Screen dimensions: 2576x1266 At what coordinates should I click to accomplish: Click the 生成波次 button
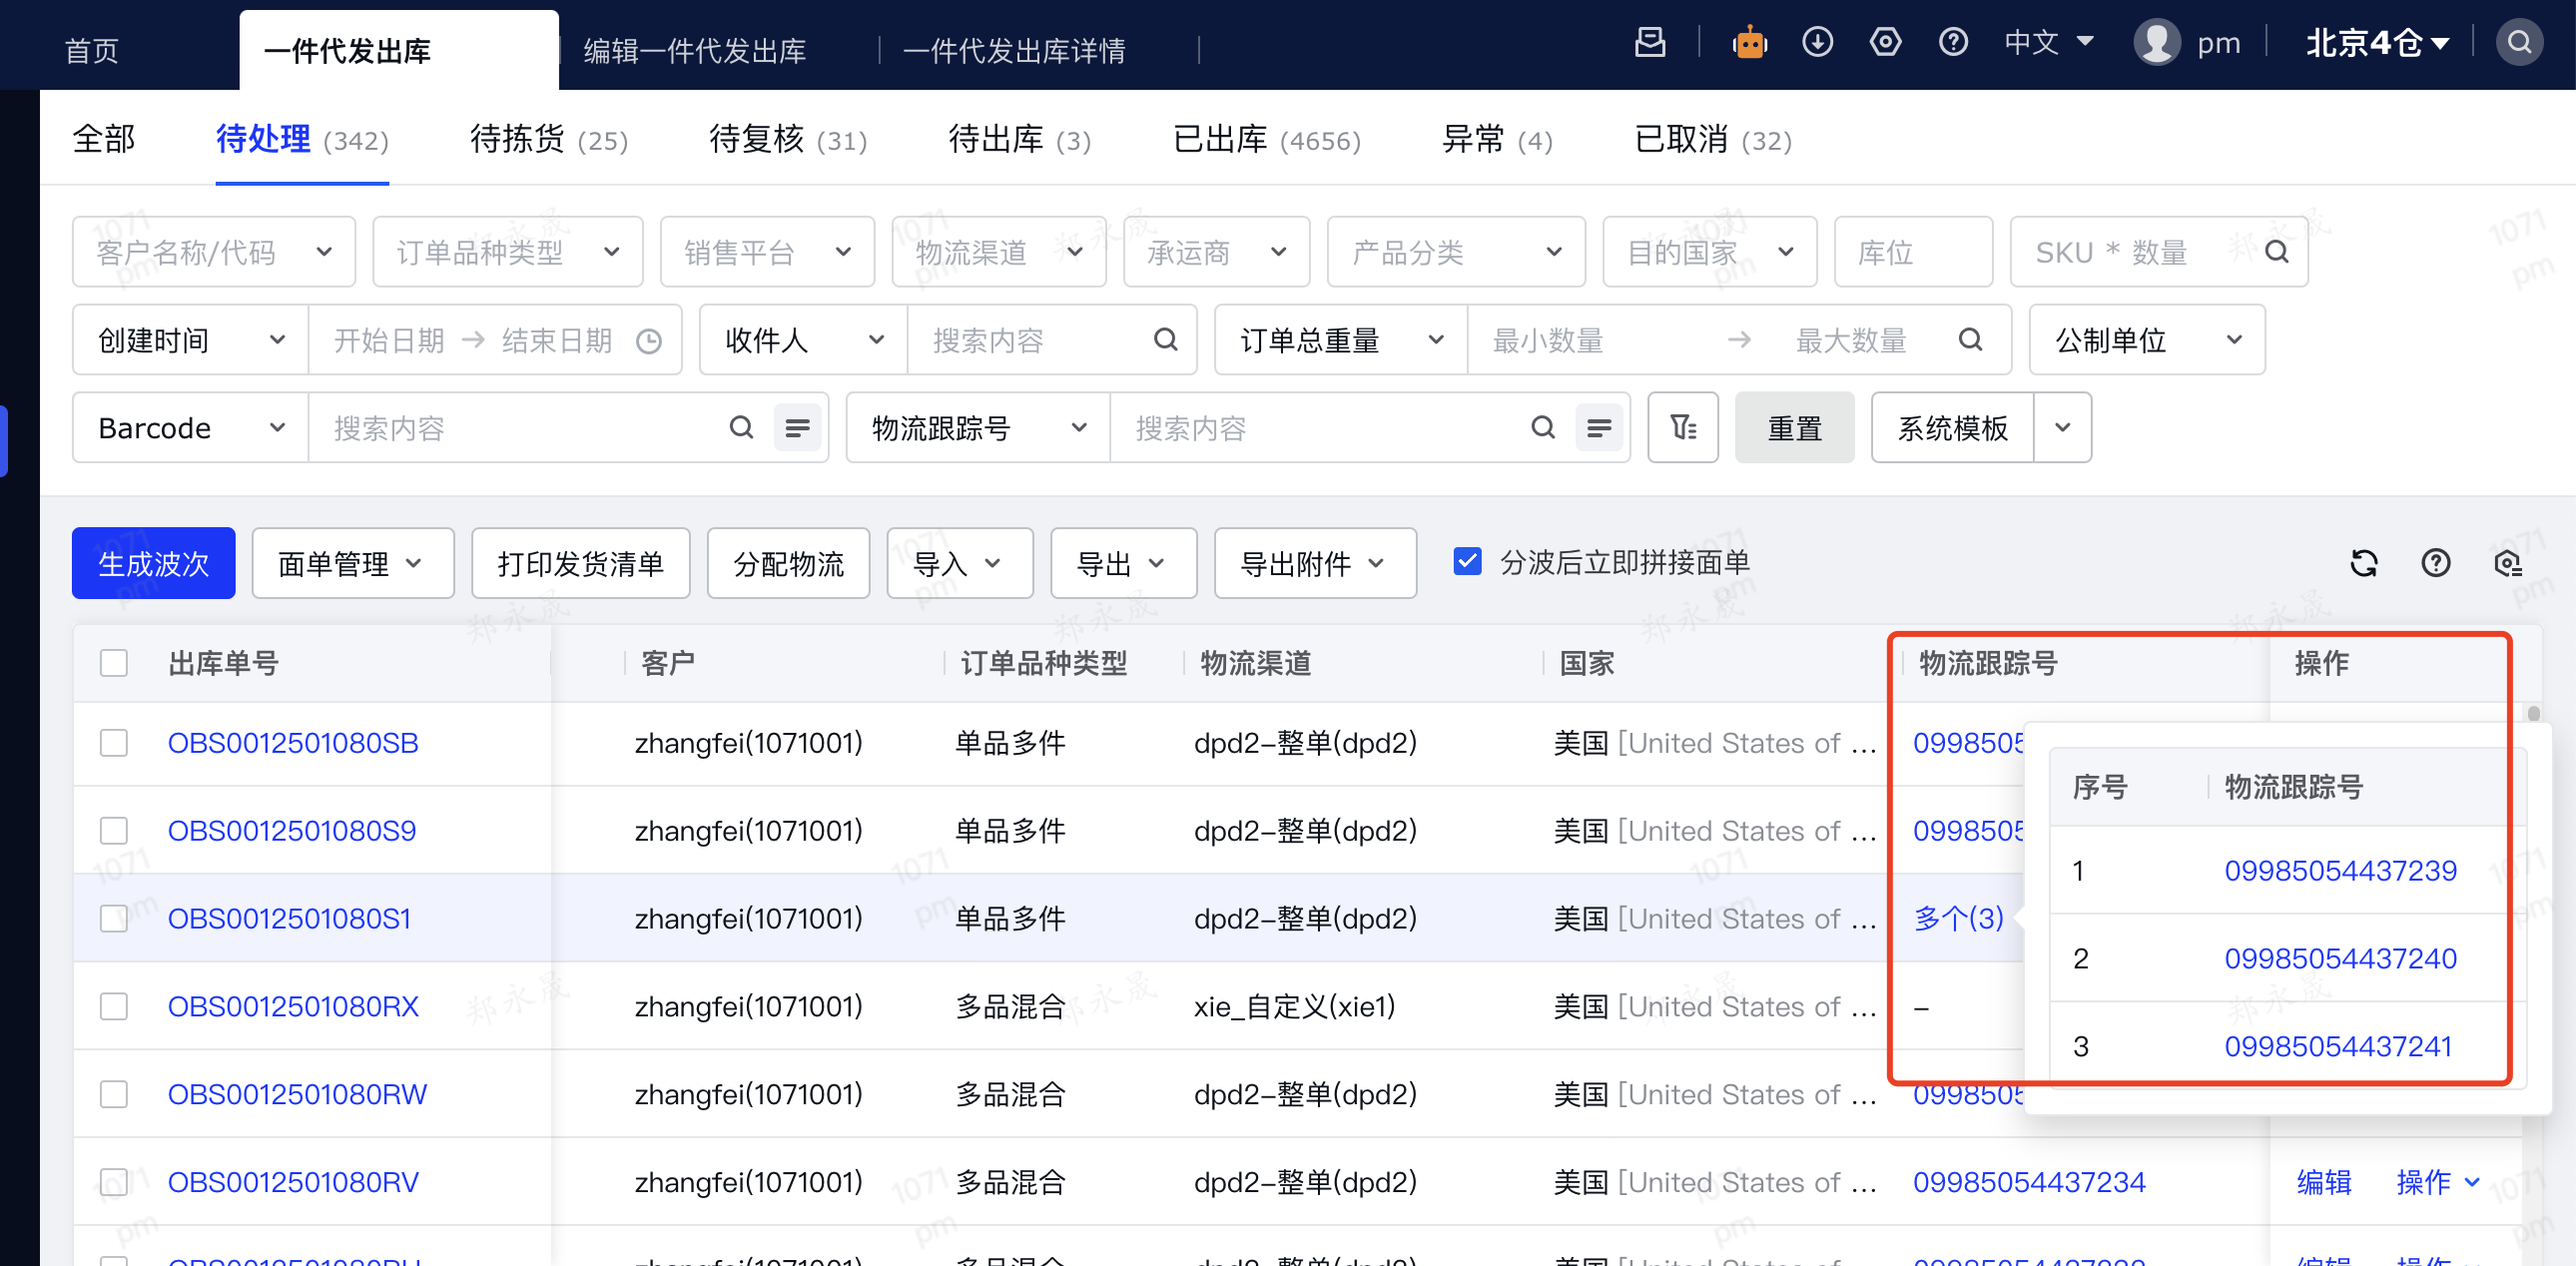click(153, 564)
